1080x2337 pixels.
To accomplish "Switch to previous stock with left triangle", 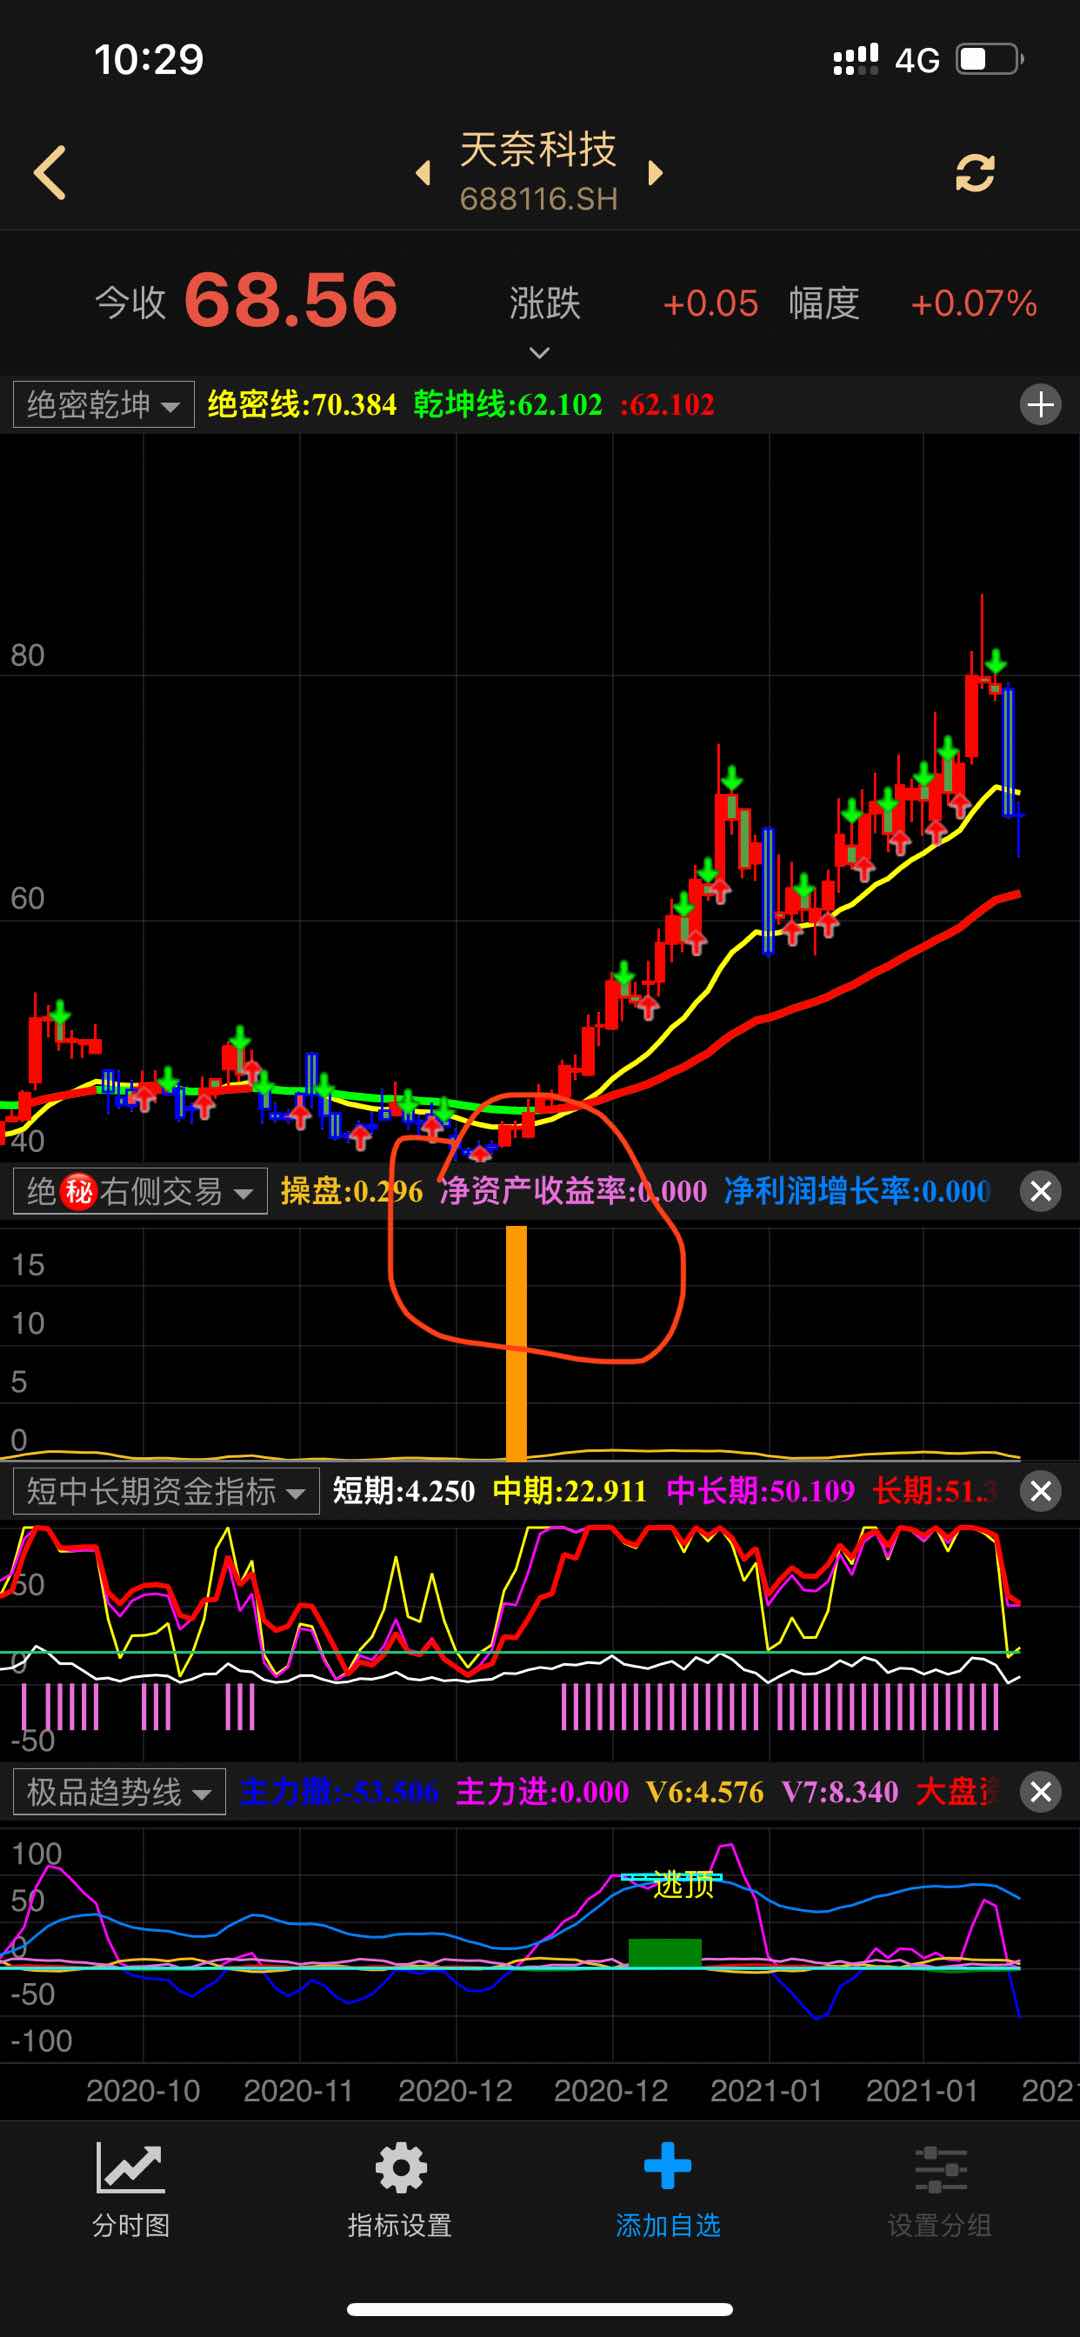I will [x=424, y=173].
